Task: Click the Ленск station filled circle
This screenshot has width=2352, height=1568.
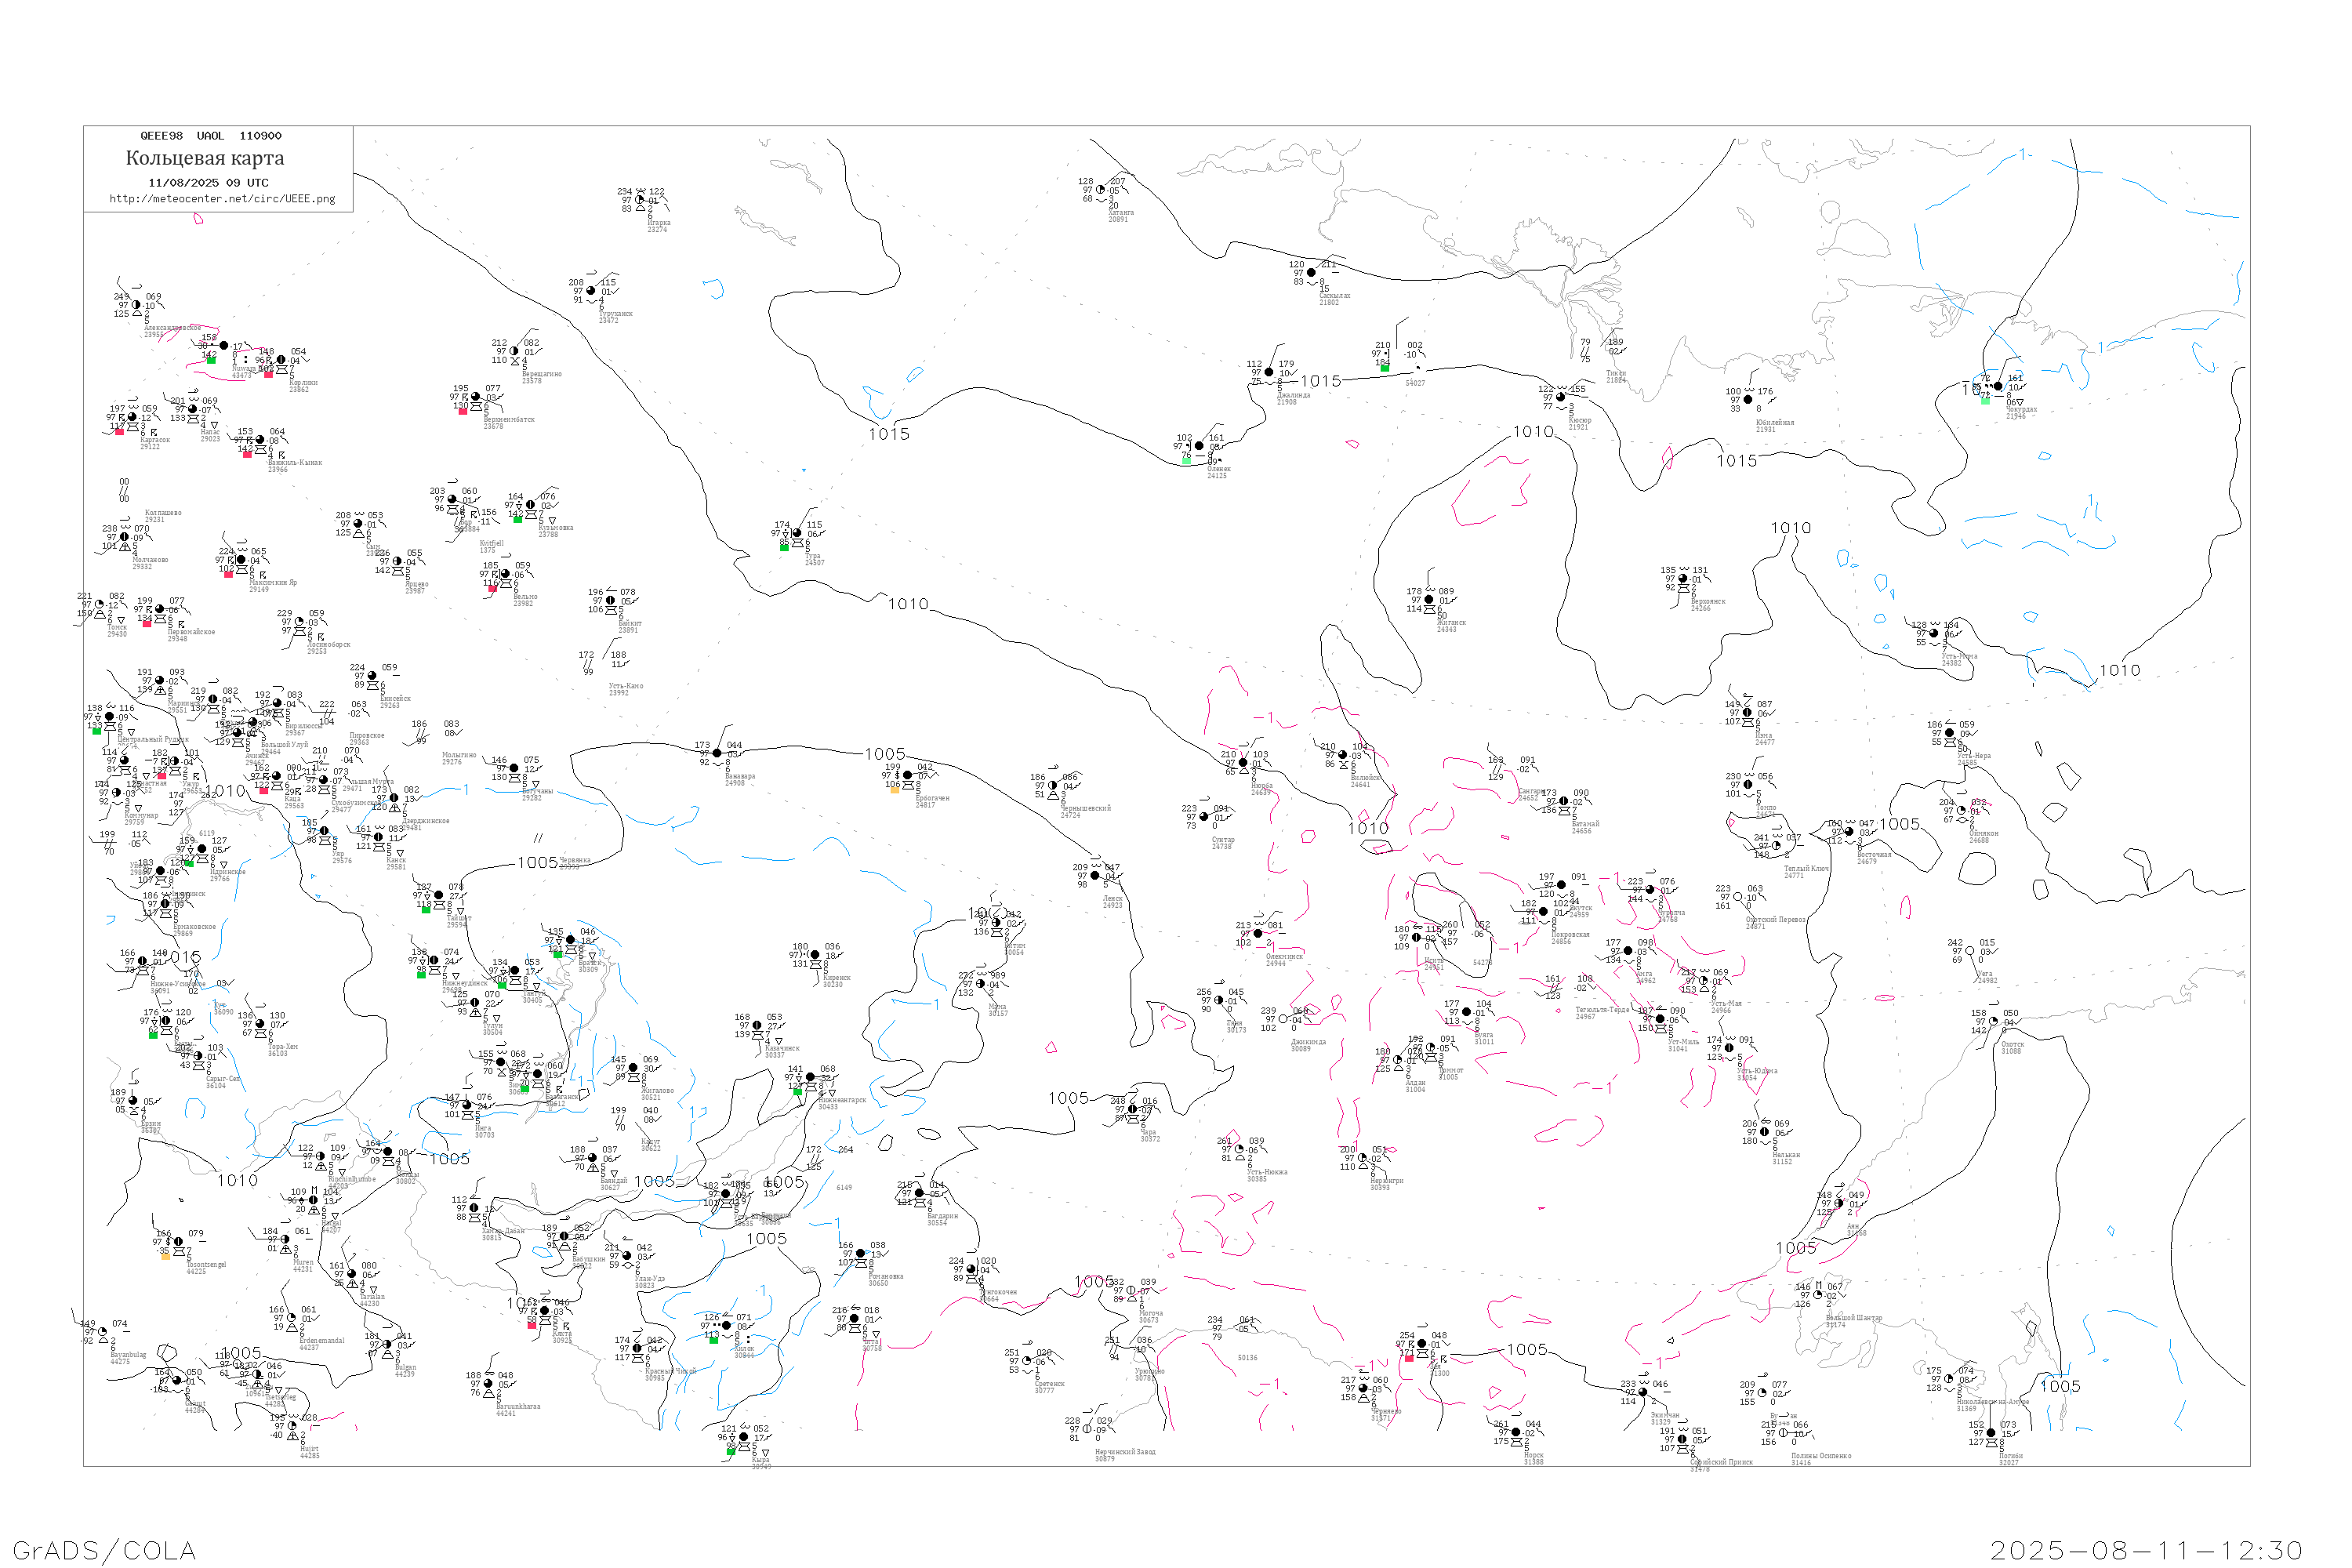Action: tap(1094, 876)
